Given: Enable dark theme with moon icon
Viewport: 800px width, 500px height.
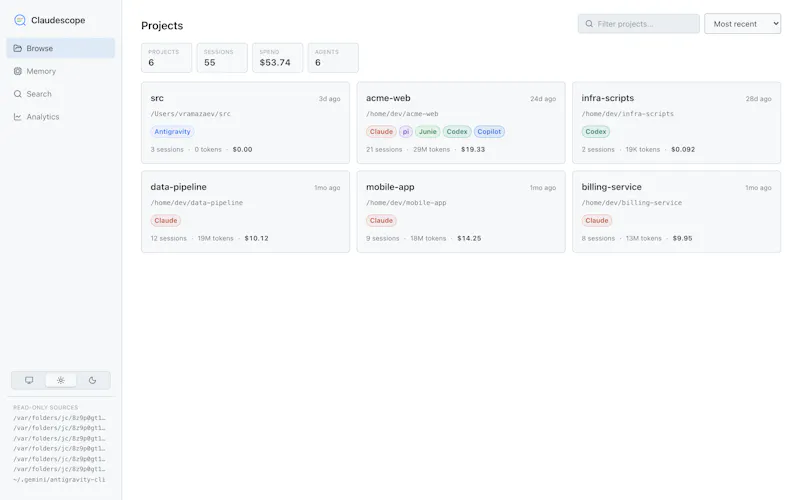Looking at the screenshot, I should pos(92,380).
